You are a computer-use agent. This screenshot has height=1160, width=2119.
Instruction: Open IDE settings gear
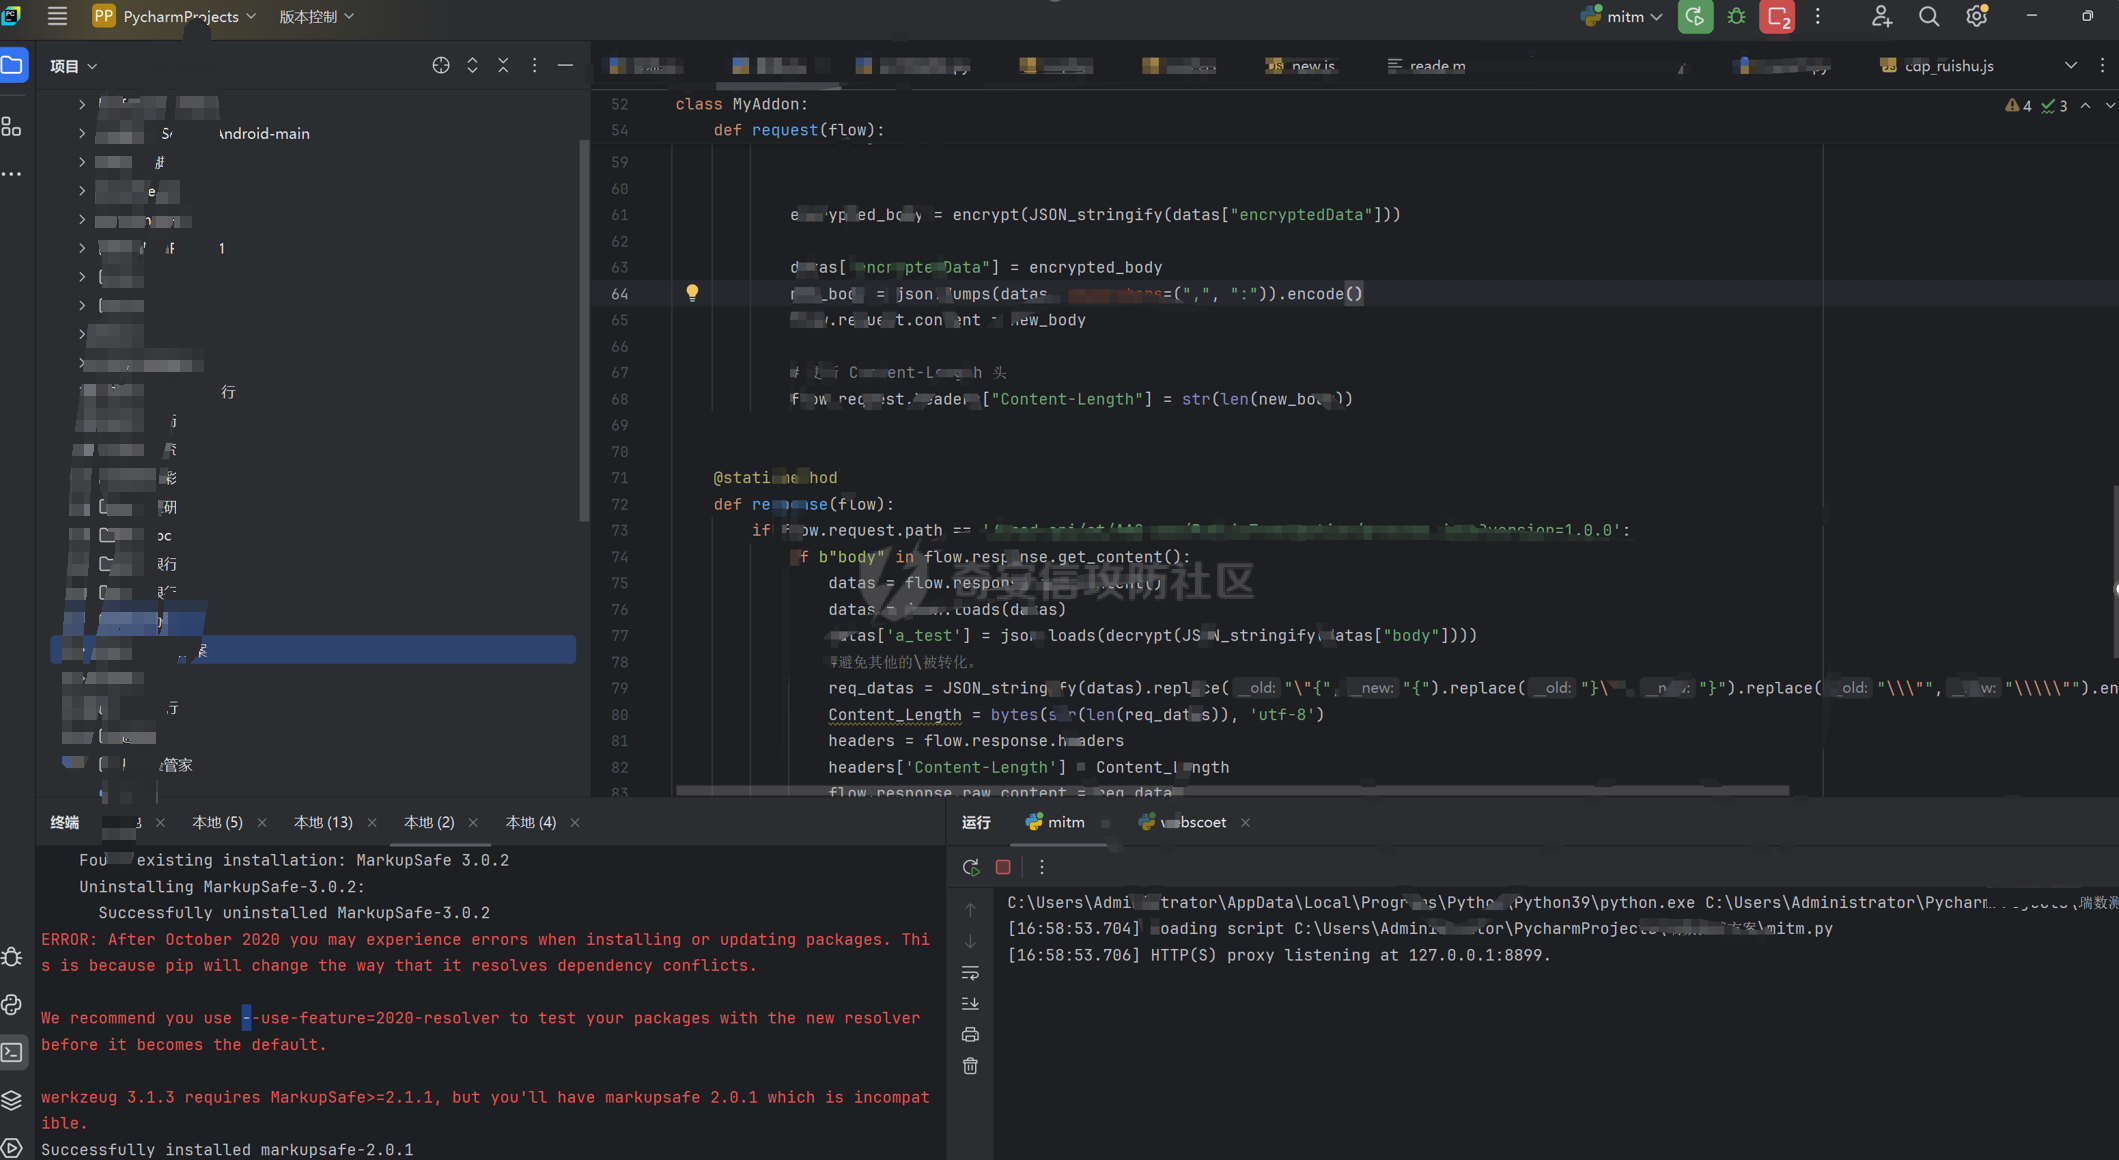coord(1976,16)
